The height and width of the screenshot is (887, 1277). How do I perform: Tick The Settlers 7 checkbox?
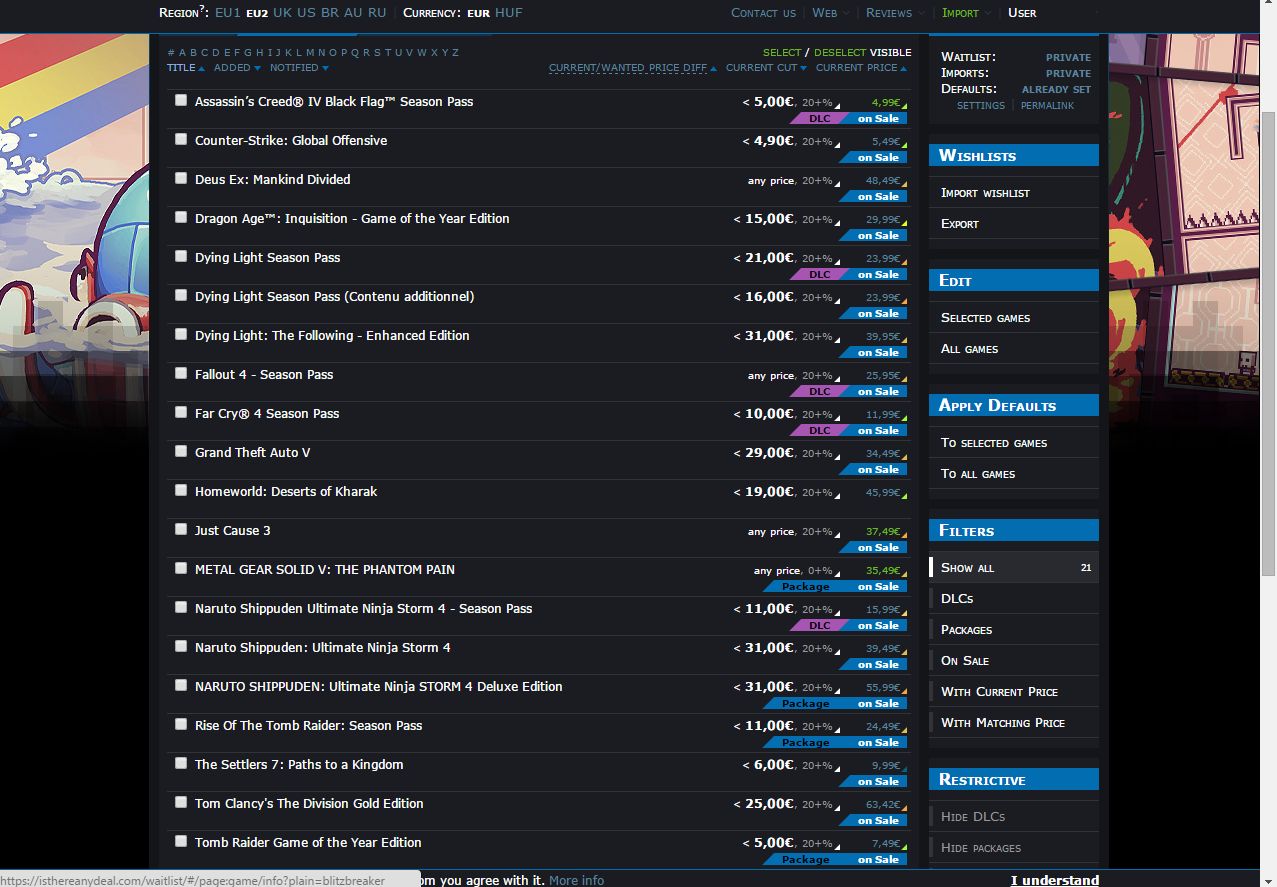181,763
